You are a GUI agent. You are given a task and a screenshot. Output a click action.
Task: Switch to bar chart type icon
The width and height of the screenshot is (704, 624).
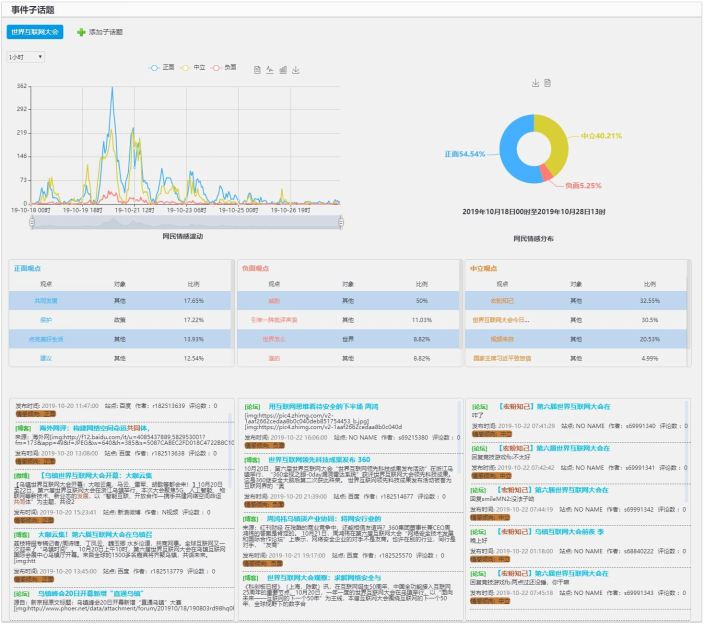click(283, 69)
